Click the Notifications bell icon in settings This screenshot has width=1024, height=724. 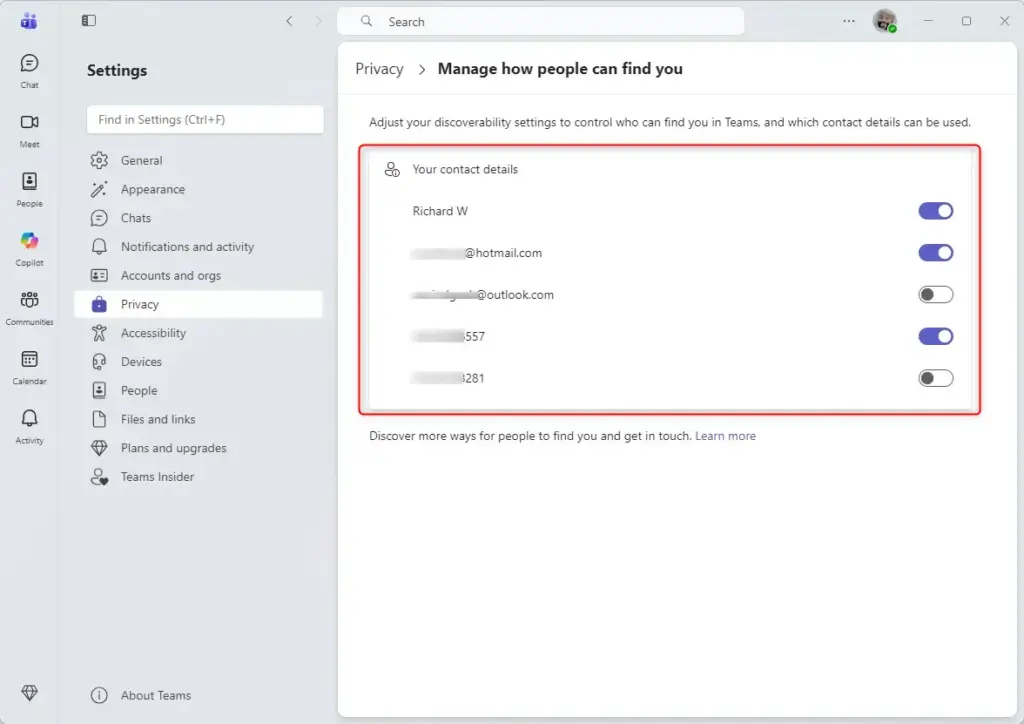(x=99, y=247)
